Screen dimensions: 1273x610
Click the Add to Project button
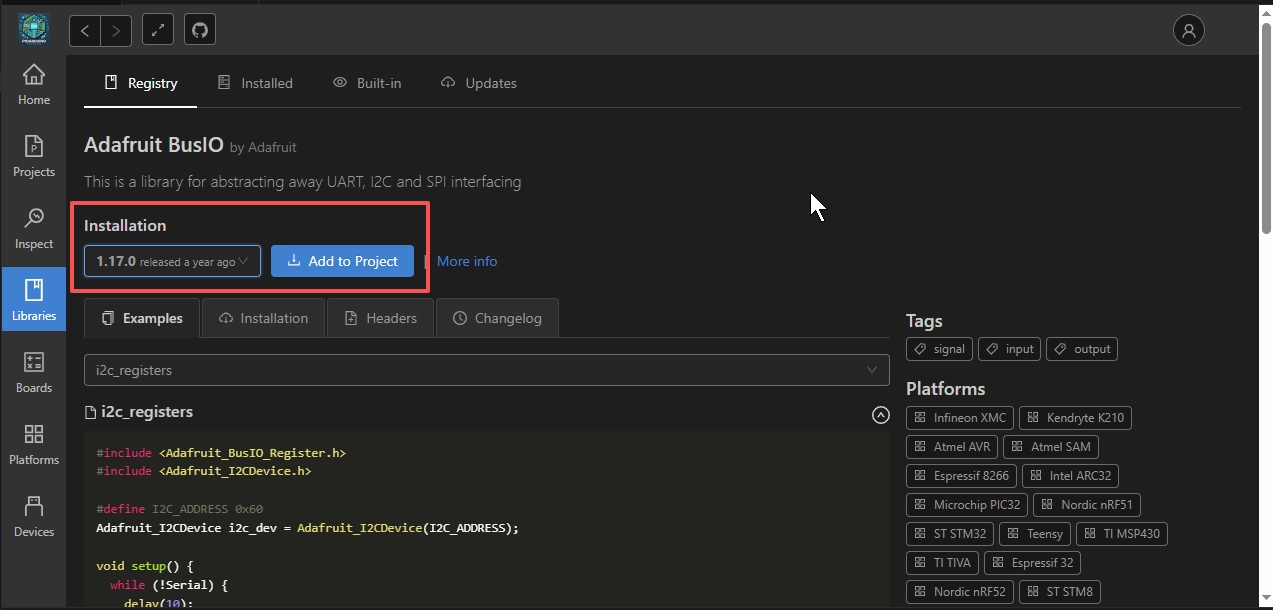coord(342,261)
